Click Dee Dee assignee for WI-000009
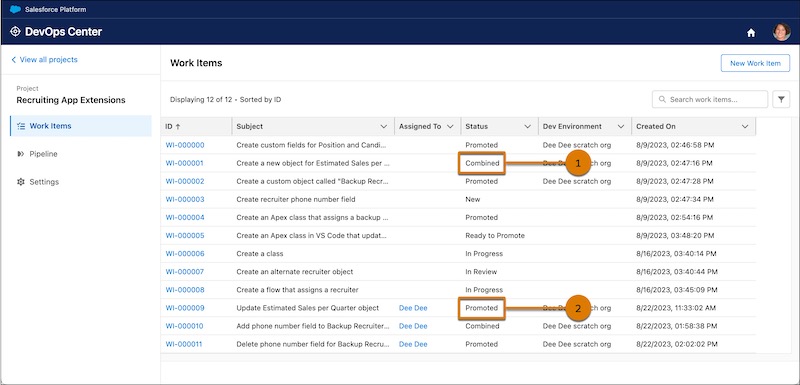 (413, 308)
